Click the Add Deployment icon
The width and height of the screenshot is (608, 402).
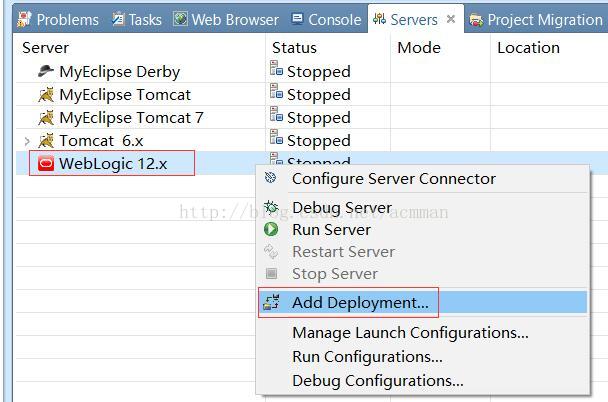271,302
